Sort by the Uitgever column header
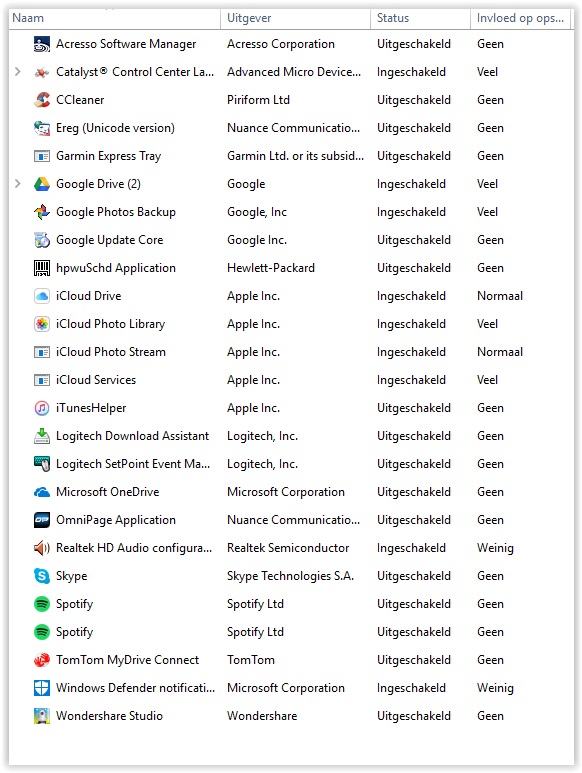The image size is (582, 773). click(x=296, y=18)
